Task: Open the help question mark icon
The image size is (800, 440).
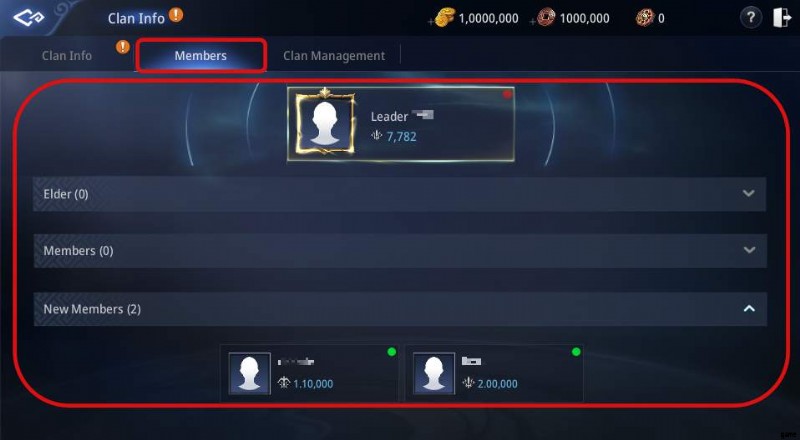Action: point(751,18)
